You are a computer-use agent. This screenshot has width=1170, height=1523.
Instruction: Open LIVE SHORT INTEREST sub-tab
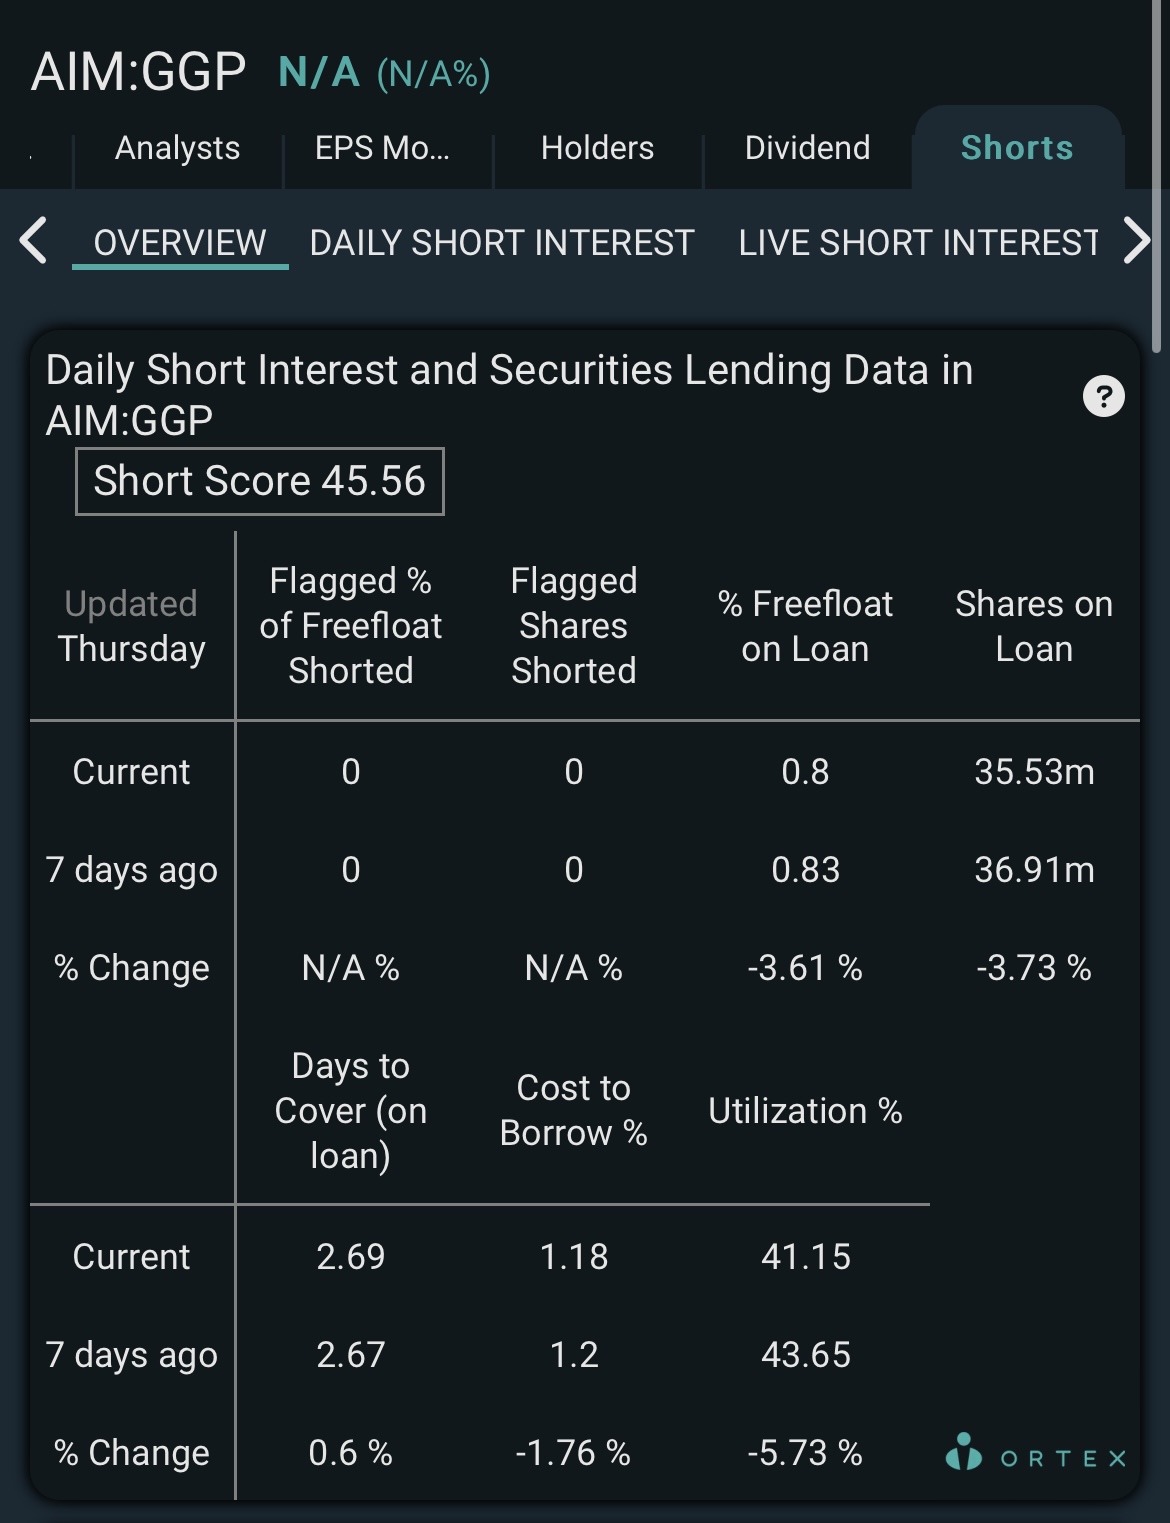pyautogui.click(x=918, y=243)
